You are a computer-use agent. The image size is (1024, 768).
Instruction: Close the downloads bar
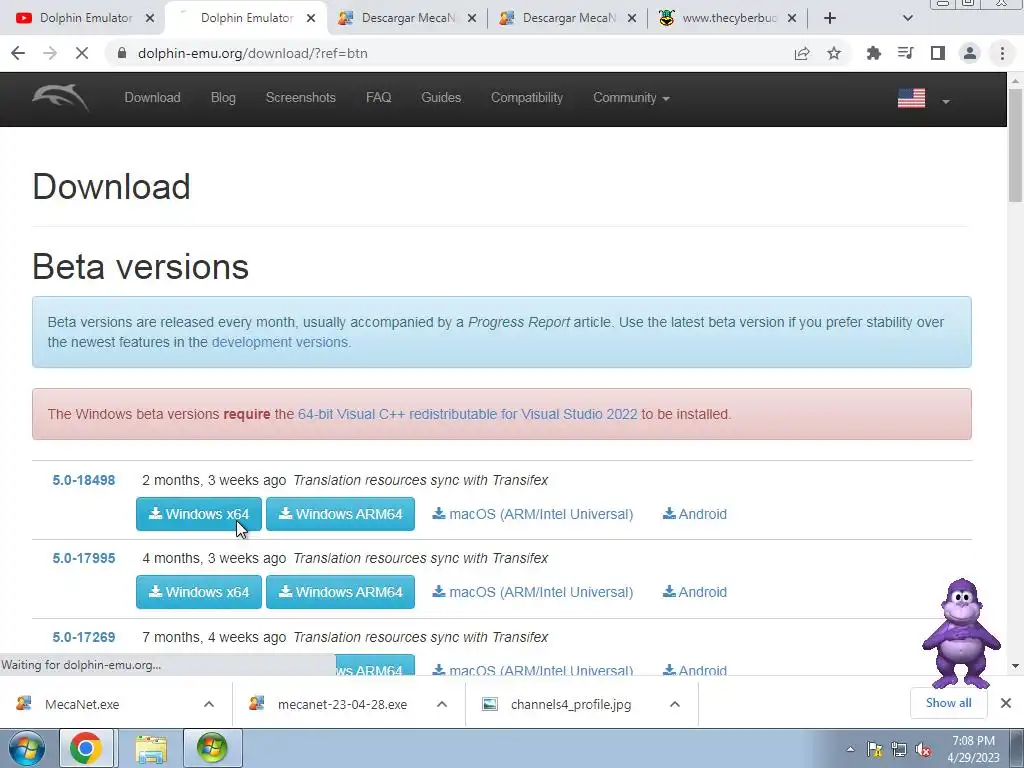click(x=1006, y=703)
